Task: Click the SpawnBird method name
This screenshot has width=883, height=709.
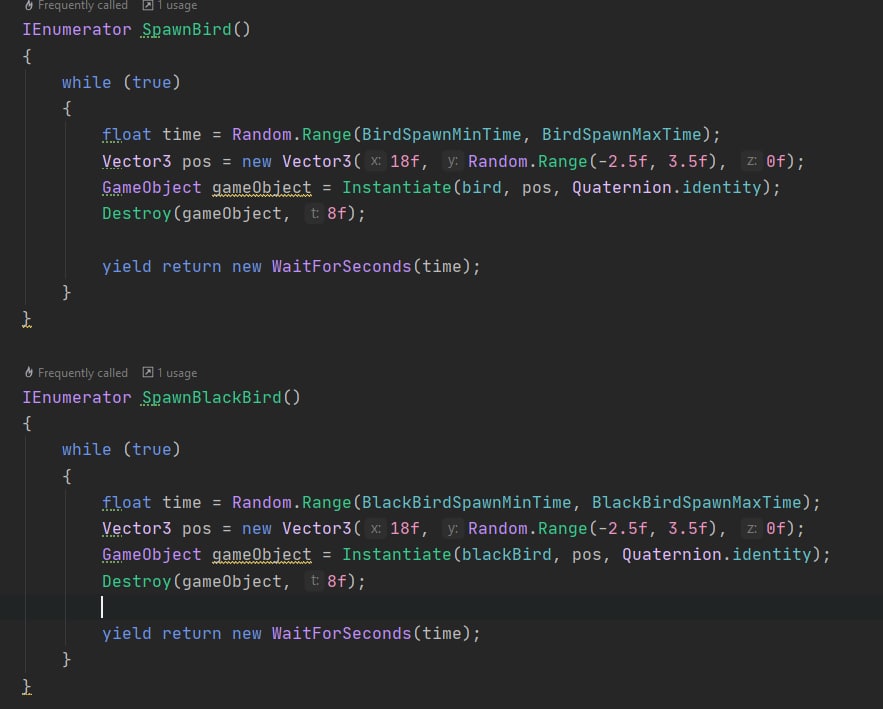Action: click(x=186, y=29)
